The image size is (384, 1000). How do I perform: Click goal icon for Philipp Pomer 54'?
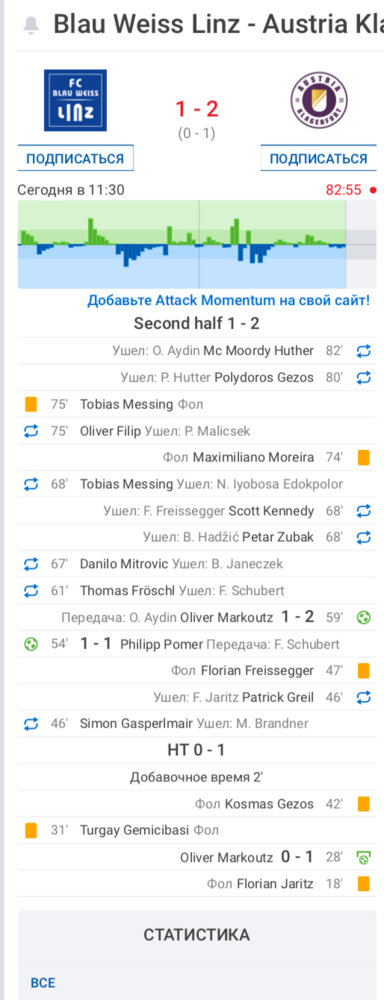pos(31,644)
